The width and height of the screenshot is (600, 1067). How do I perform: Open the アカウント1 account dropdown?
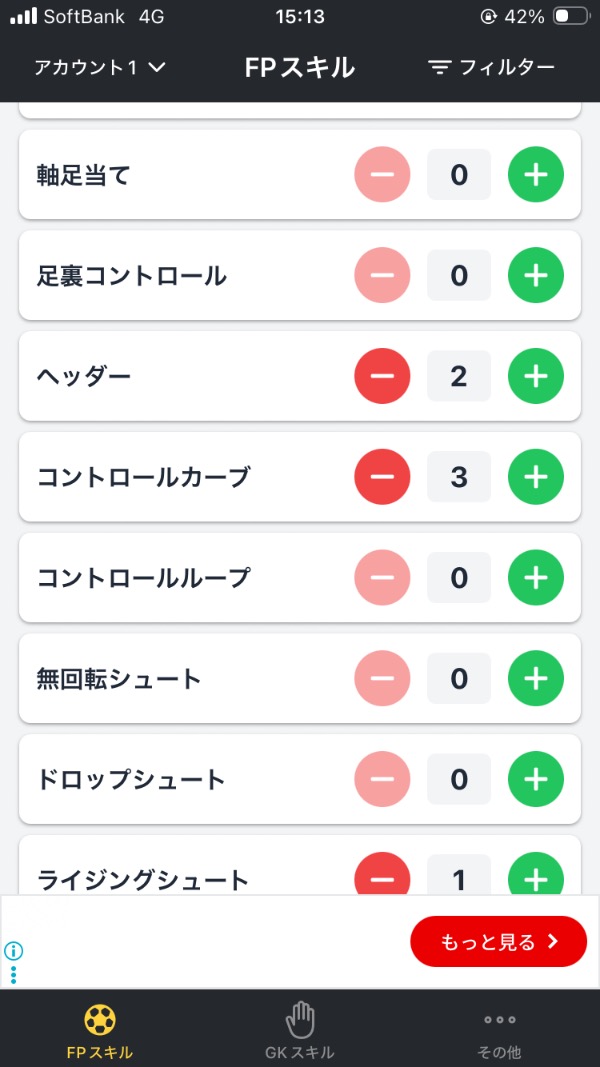point(100,68)
